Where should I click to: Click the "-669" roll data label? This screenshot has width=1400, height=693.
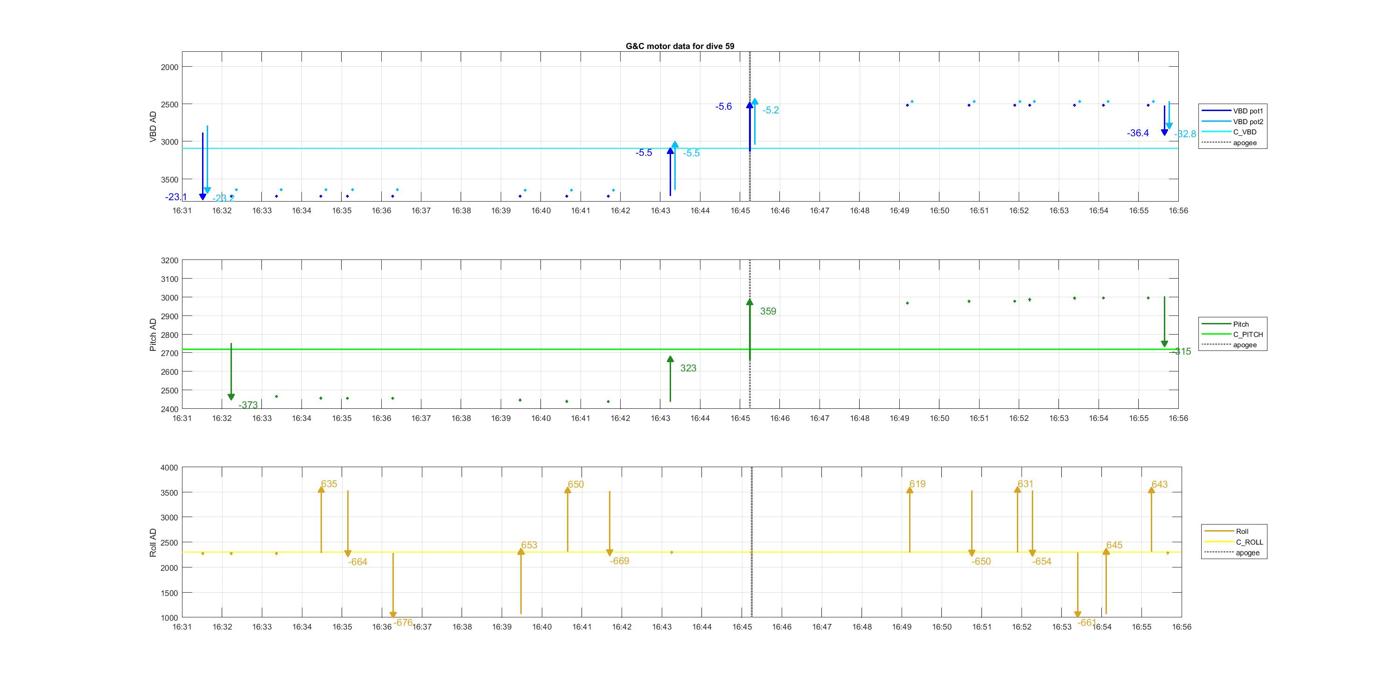pyautogui.click(x=620, y=561)
